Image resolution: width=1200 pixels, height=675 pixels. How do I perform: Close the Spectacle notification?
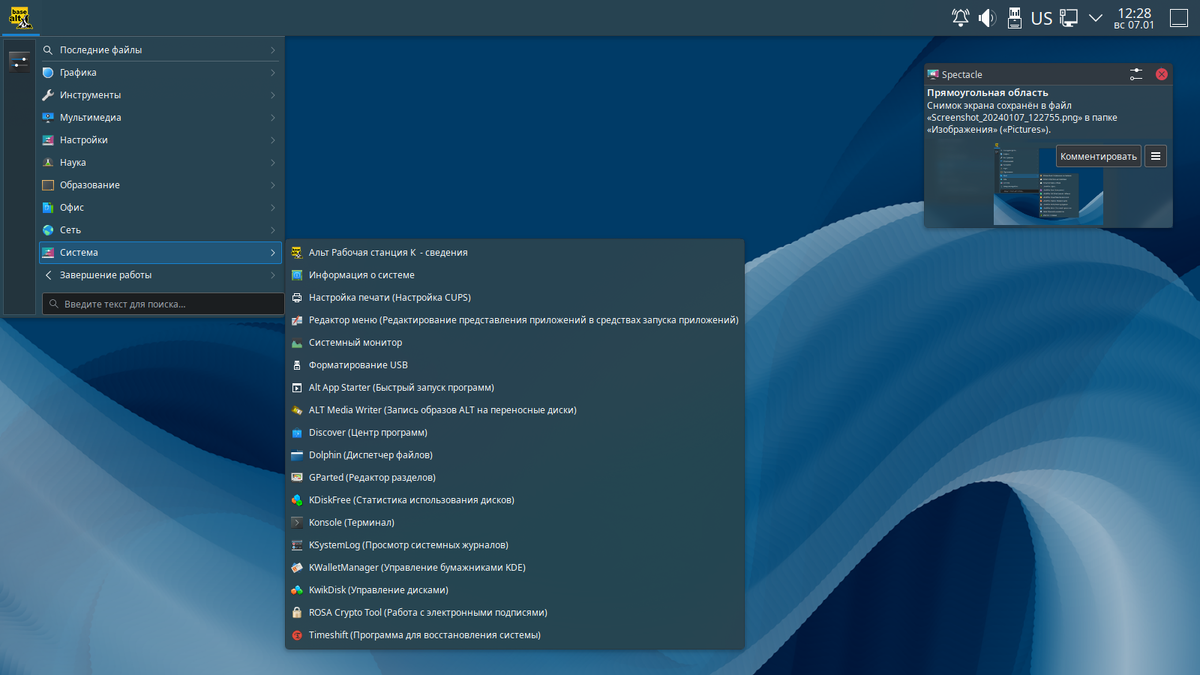point(1161,74)
